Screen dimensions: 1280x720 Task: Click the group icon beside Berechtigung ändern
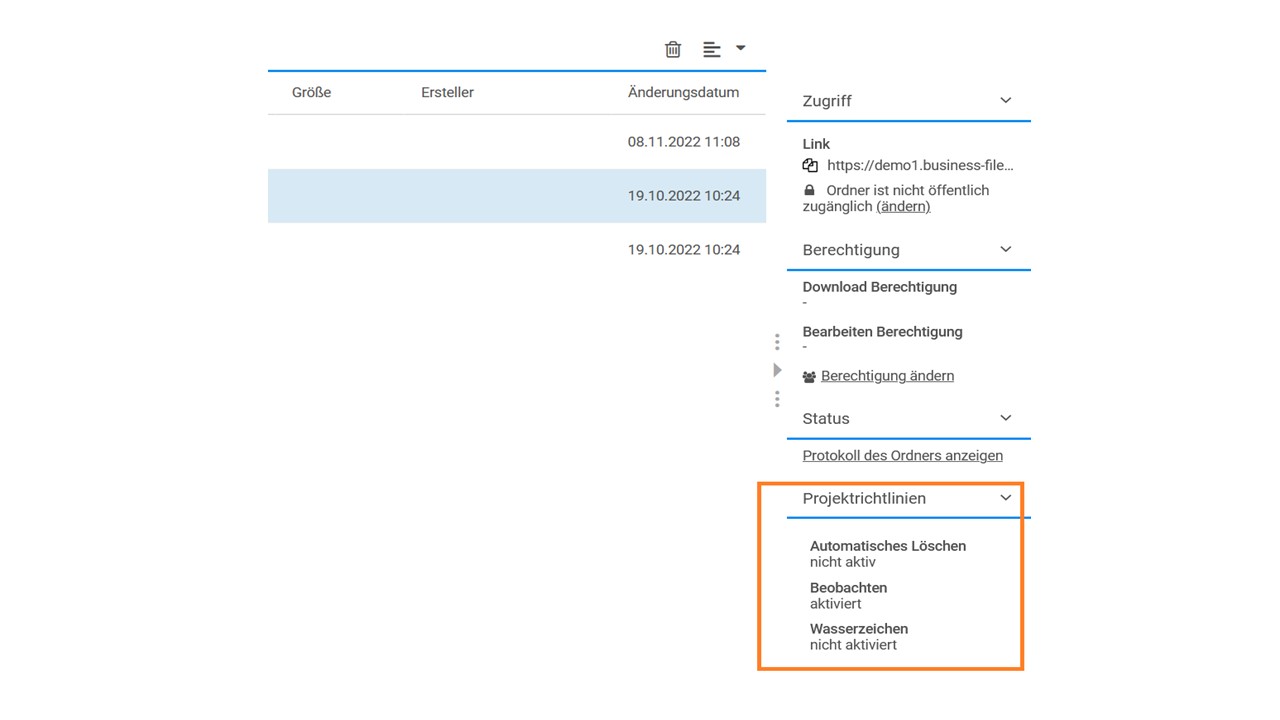coord(809,377)
